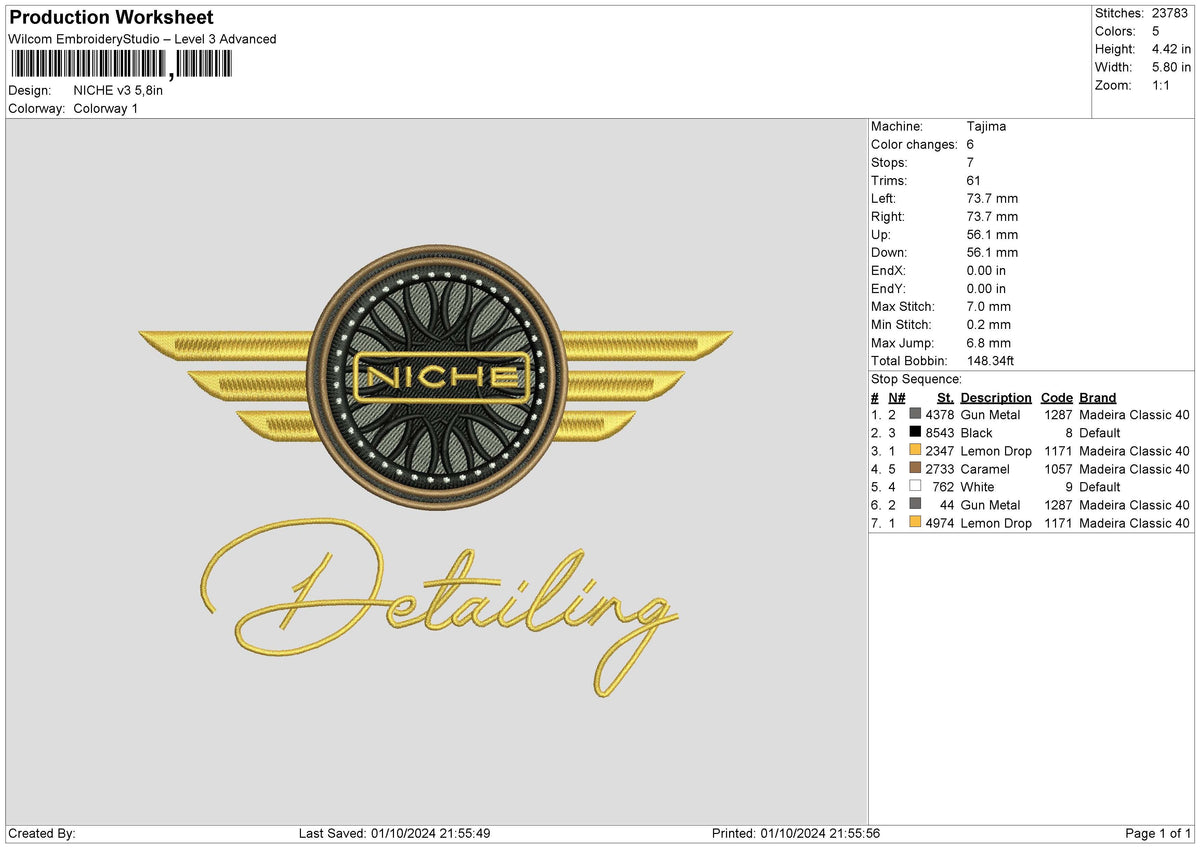Click the Lemon Drop swatch in stop 3

[915, 450]
